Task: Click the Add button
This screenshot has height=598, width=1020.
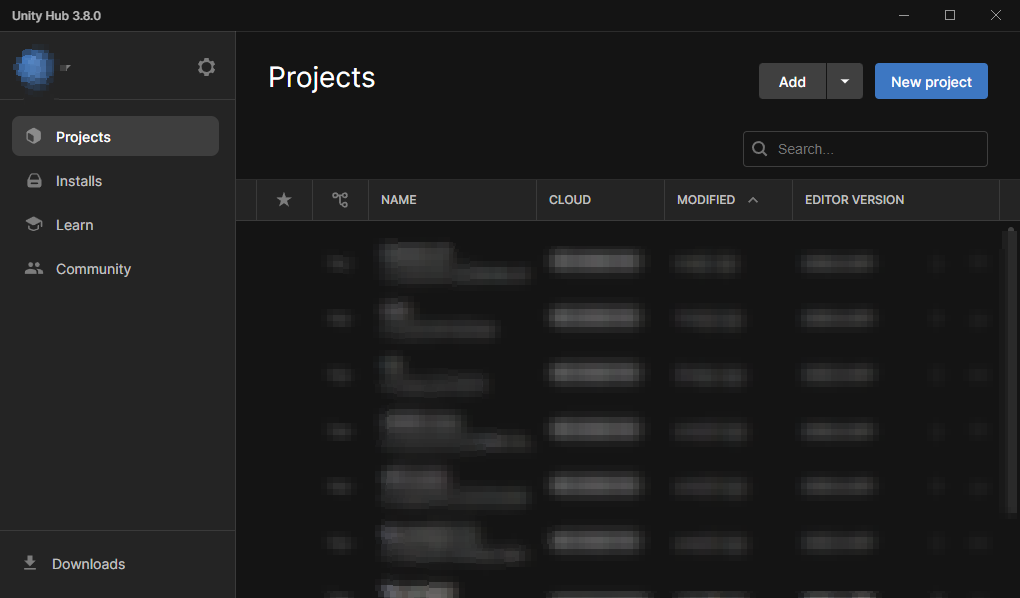Action: coord(792,81)
